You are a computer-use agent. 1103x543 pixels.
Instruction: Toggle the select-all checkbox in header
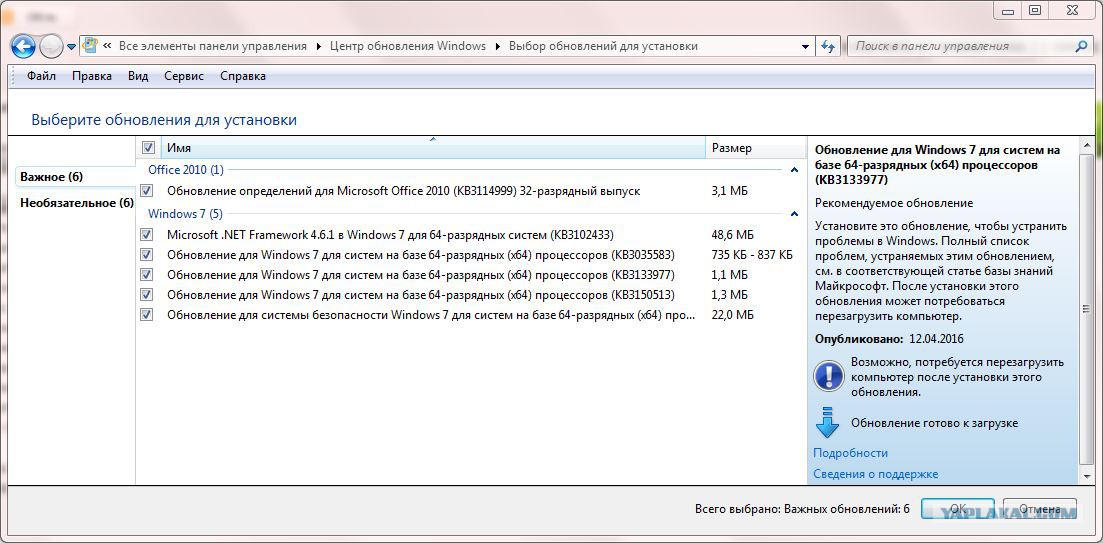(x=148, y=148)
